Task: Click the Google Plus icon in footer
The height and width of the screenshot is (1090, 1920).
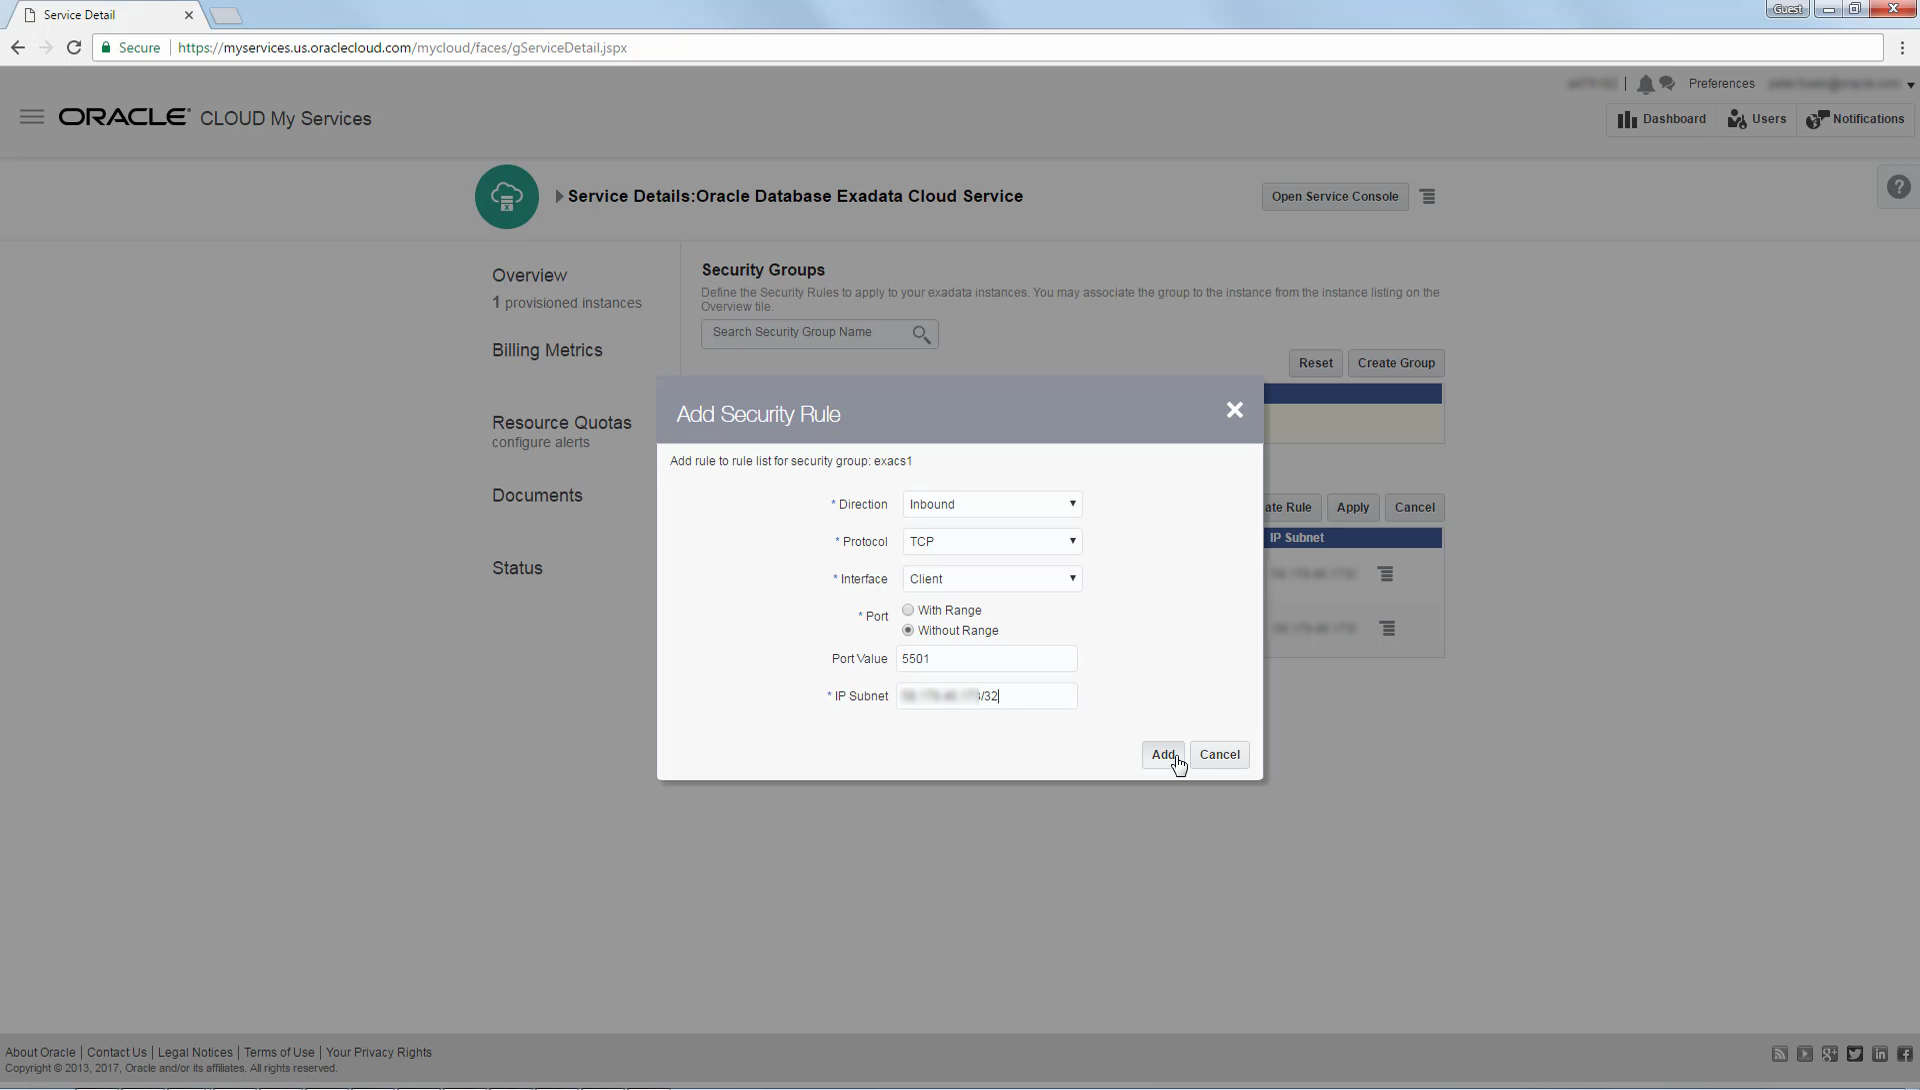Action: tap(1830, 1054)
